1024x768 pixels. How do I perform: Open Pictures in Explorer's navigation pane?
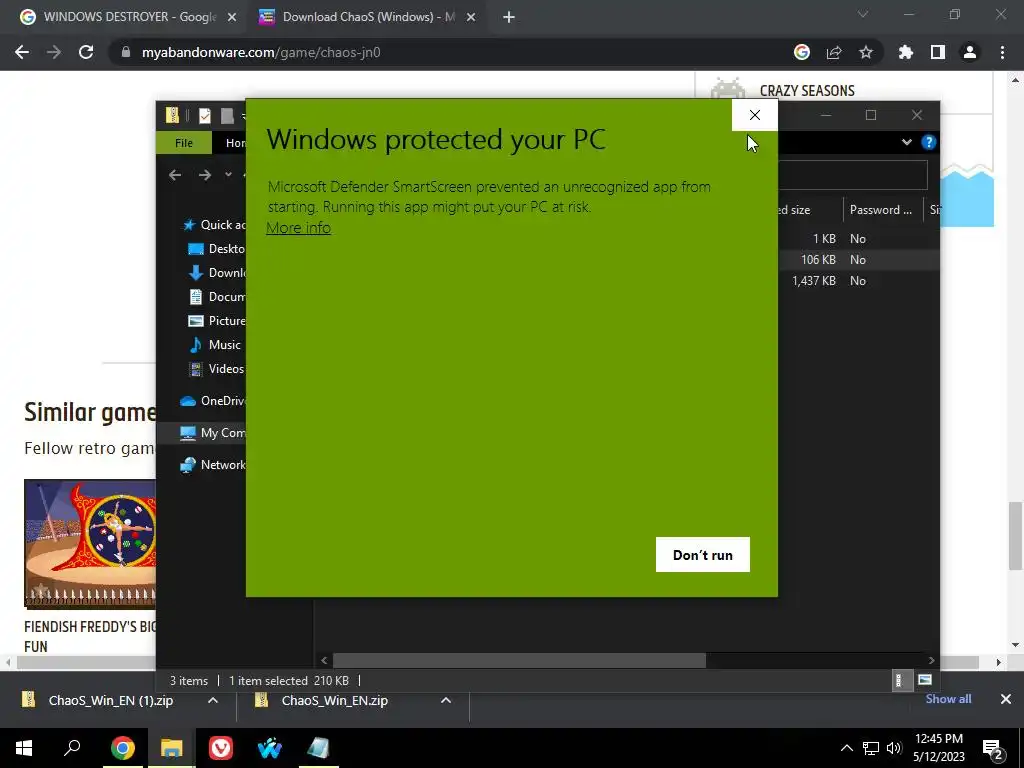coord(216,321)
